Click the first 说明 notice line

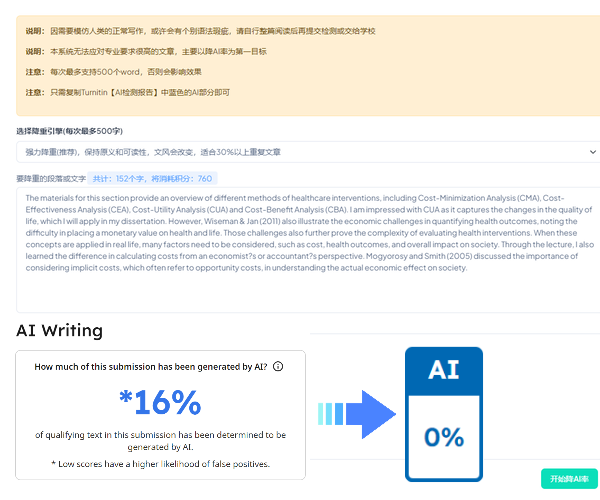click(x=200, y=31)
